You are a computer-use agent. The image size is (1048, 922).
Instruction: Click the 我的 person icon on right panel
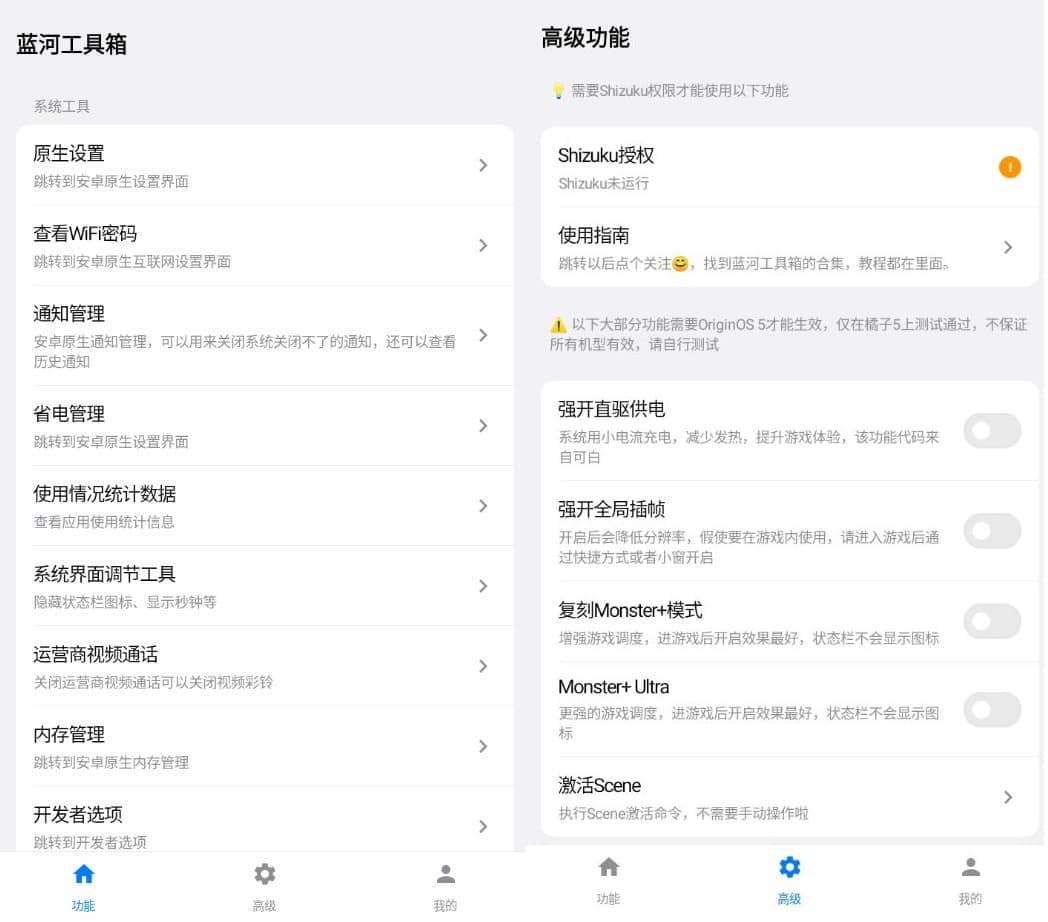click(x=969, y=867)
